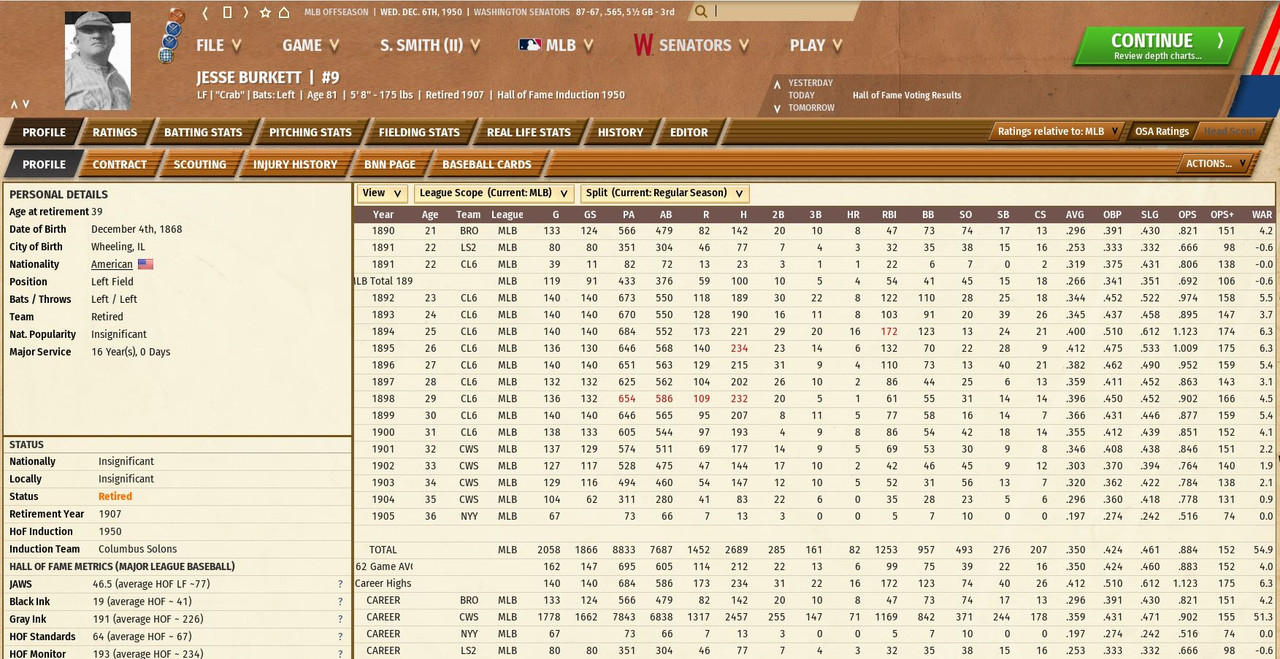Screen dimensions: 1280x659
Task: Open the FILE menu dropdown
Action: point(219,45)
